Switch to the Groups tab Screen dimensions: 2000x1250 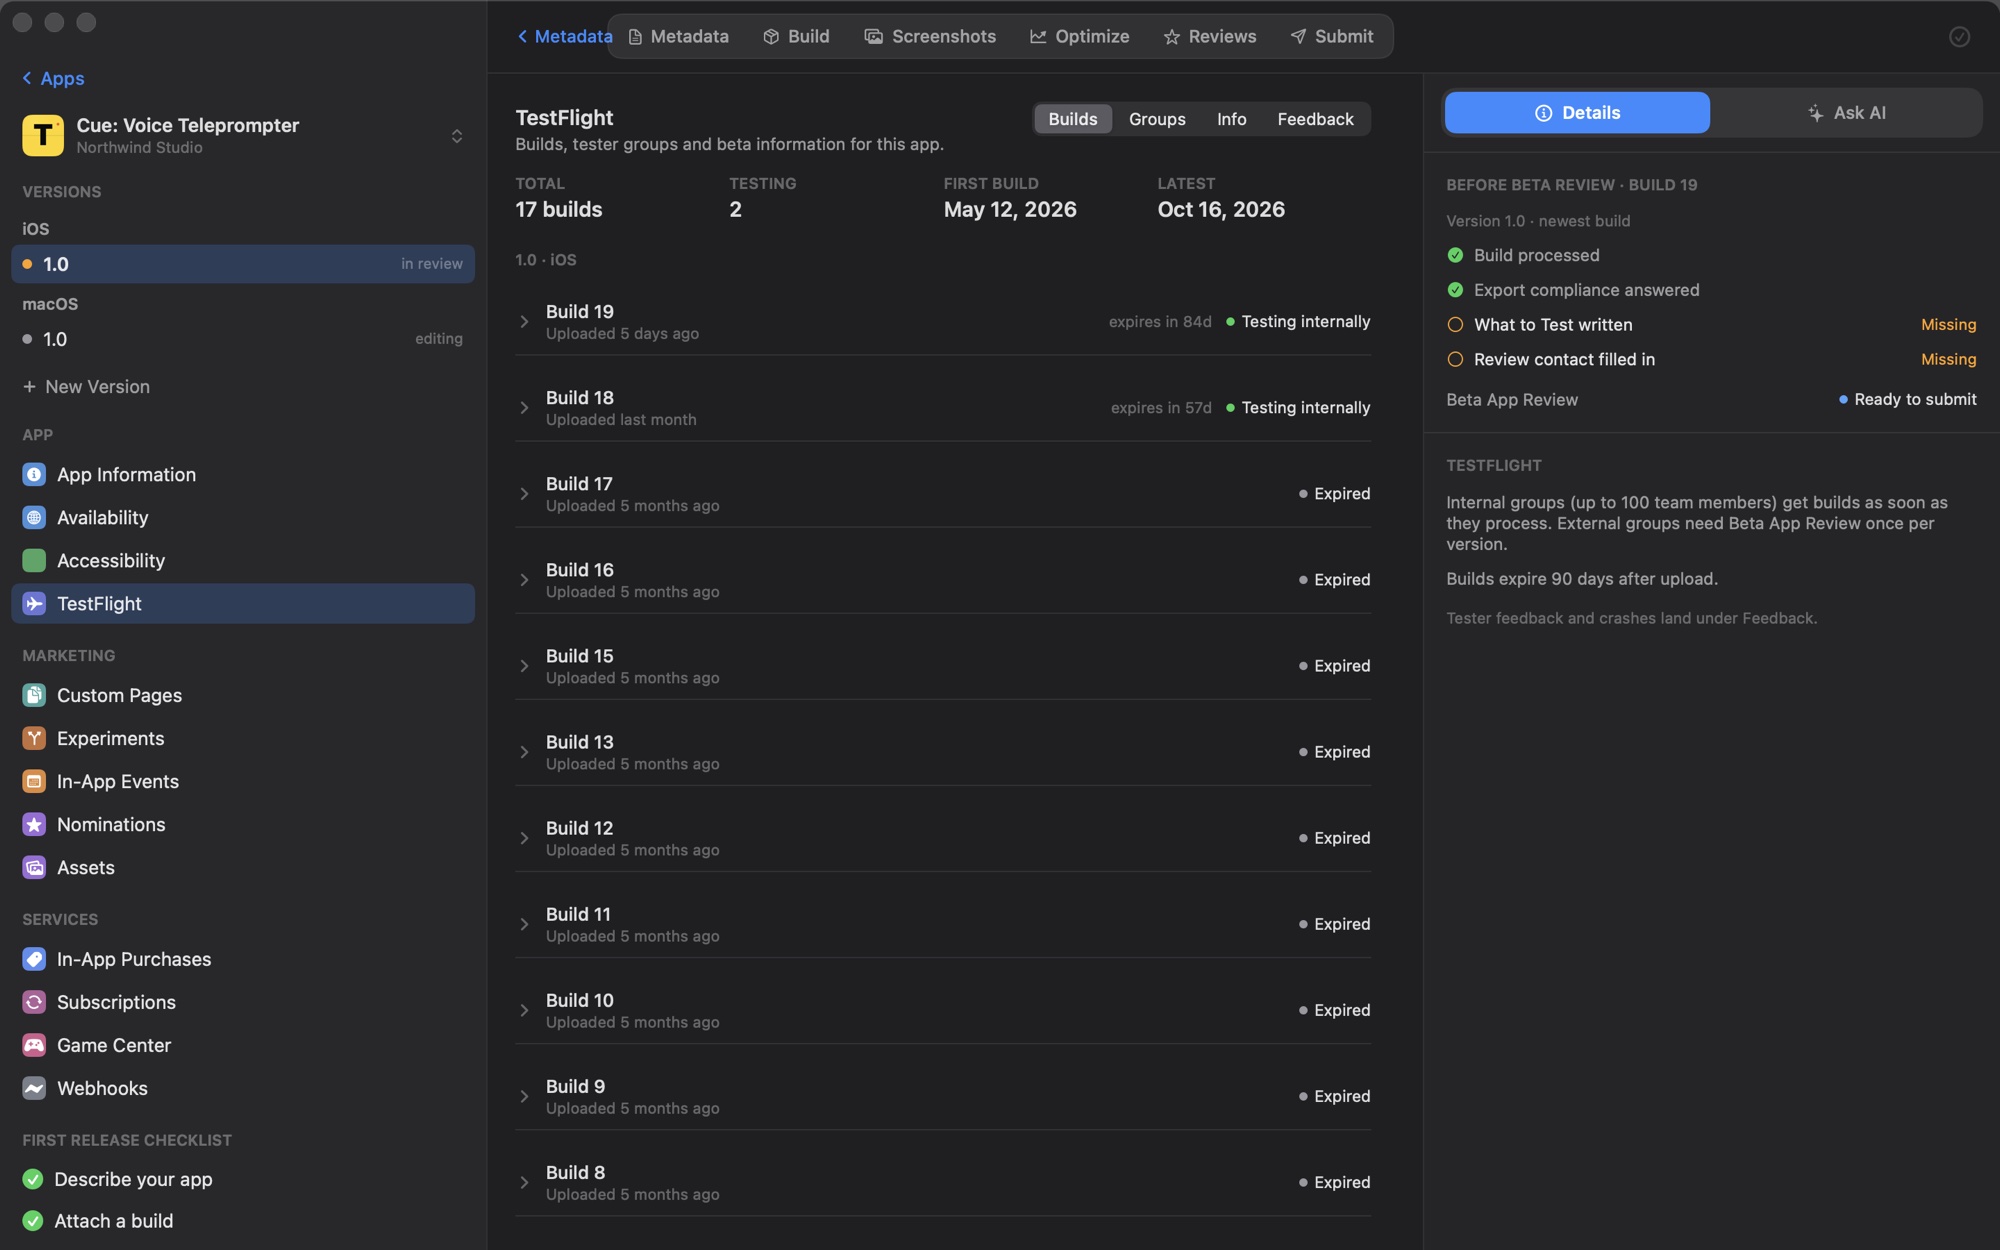(1157, 119)
